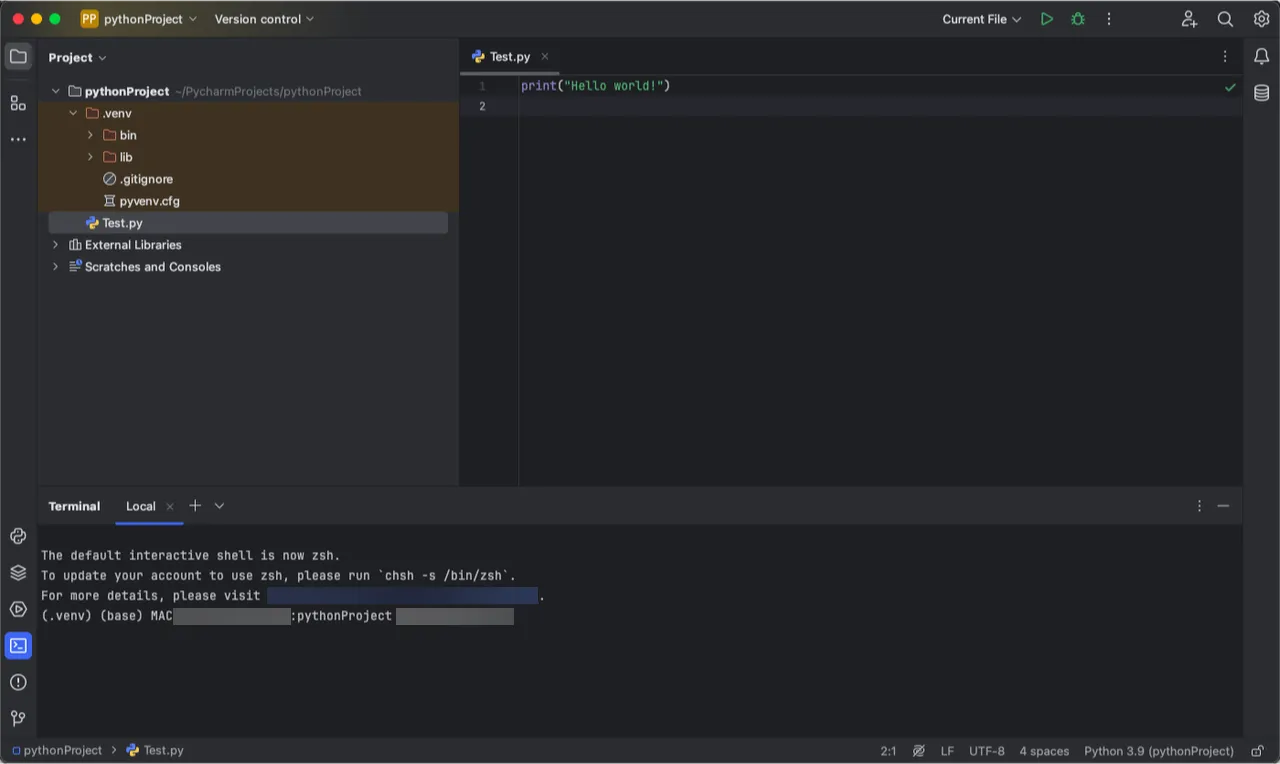Change UTF-8 file encoding
Image resolution: width=1280 pixels, height=764 pixels.
[987, 751]
